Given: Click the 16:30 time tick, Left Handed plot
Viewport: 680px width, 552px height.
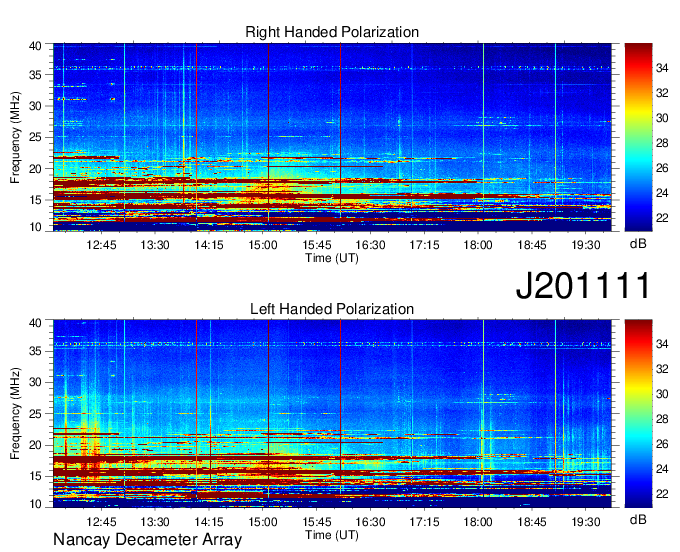Looking at the screenshot, I should tap(370, 522).
